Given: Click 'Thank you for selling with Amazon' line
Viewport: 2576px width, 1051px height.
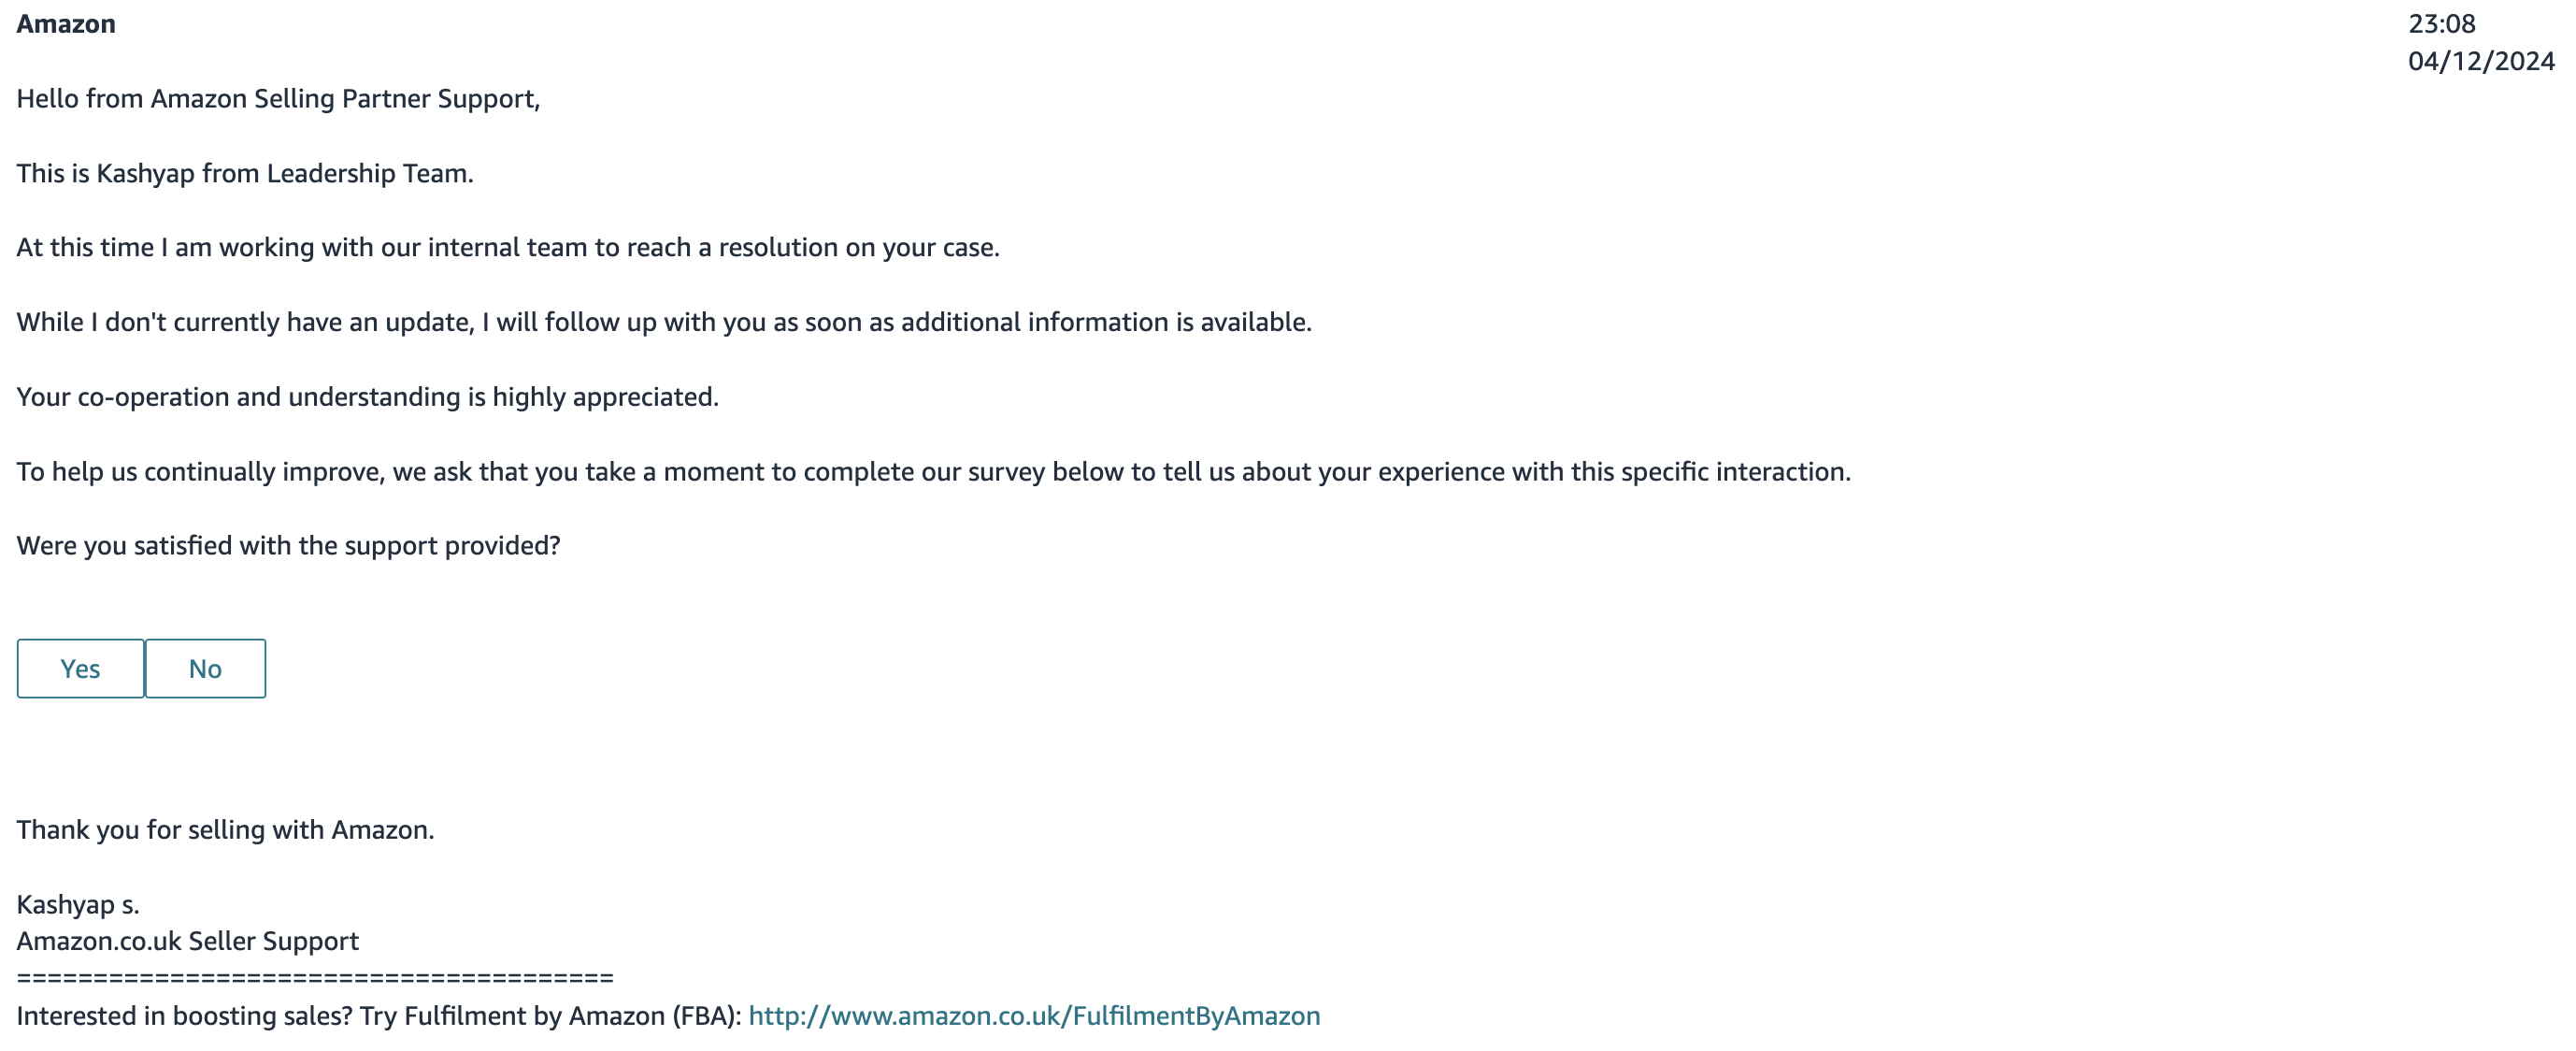Looking at the screenshot, I should click(x=225, y=830).
